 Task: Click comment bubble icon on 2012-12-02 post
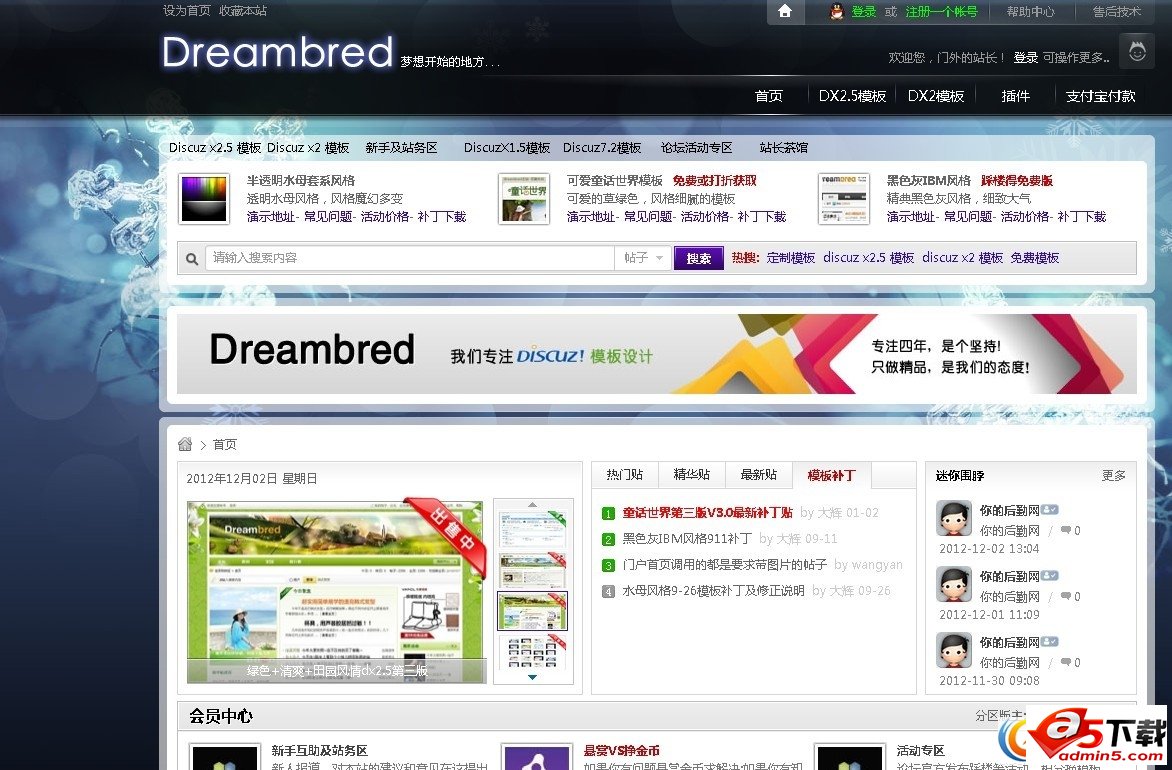1065,530
